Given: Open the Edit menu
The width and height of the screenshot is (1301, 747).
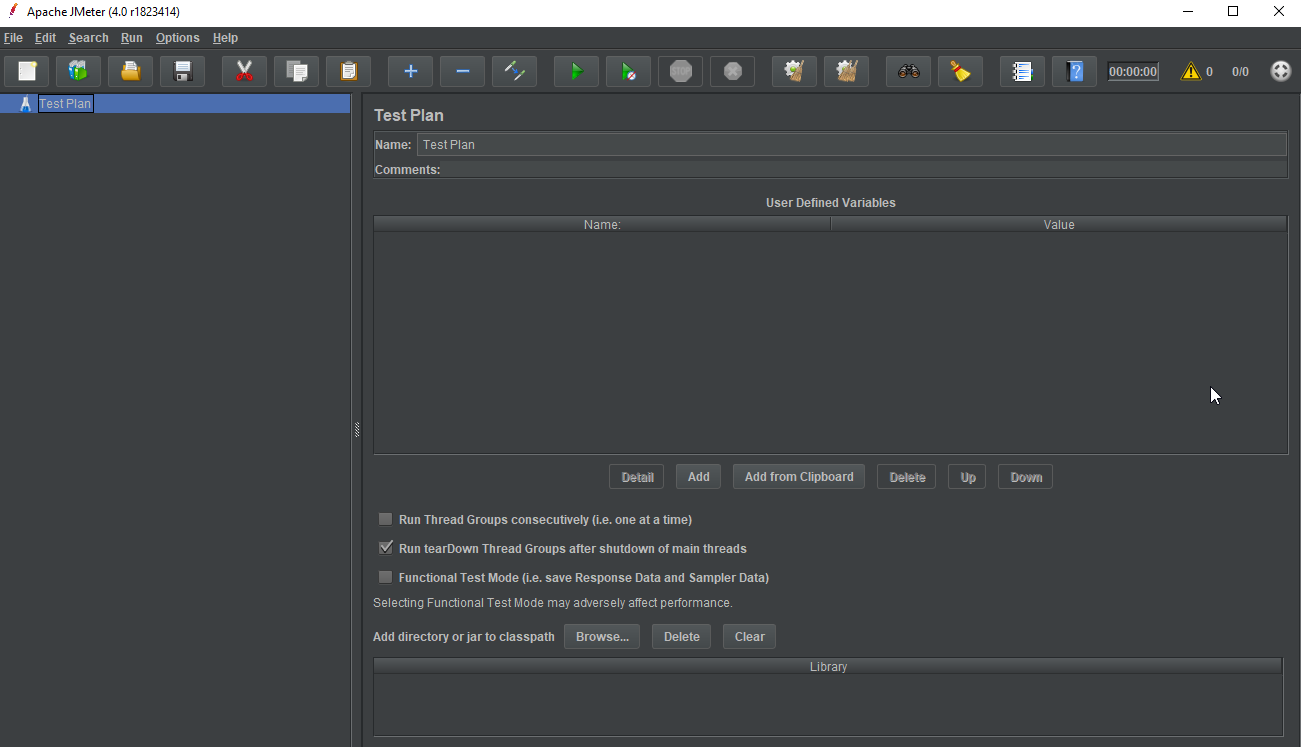Looking at the screenshot, I should click(45, 38).
